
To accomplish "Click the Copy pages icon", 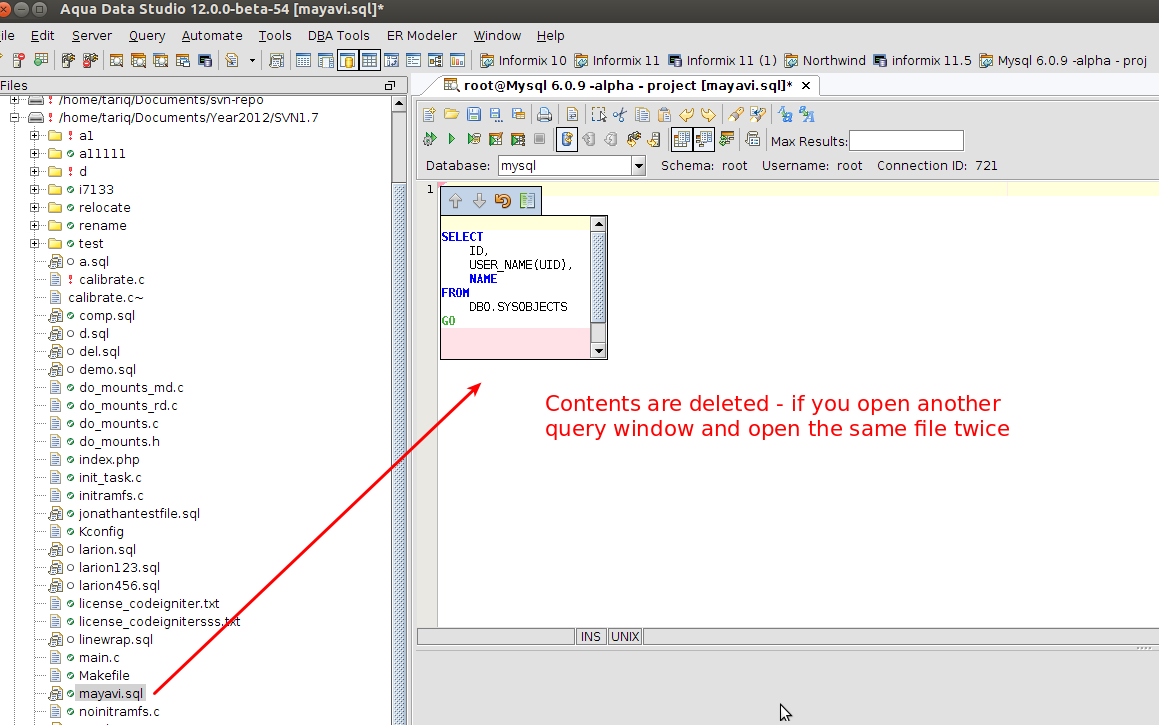I will [642, 115].
